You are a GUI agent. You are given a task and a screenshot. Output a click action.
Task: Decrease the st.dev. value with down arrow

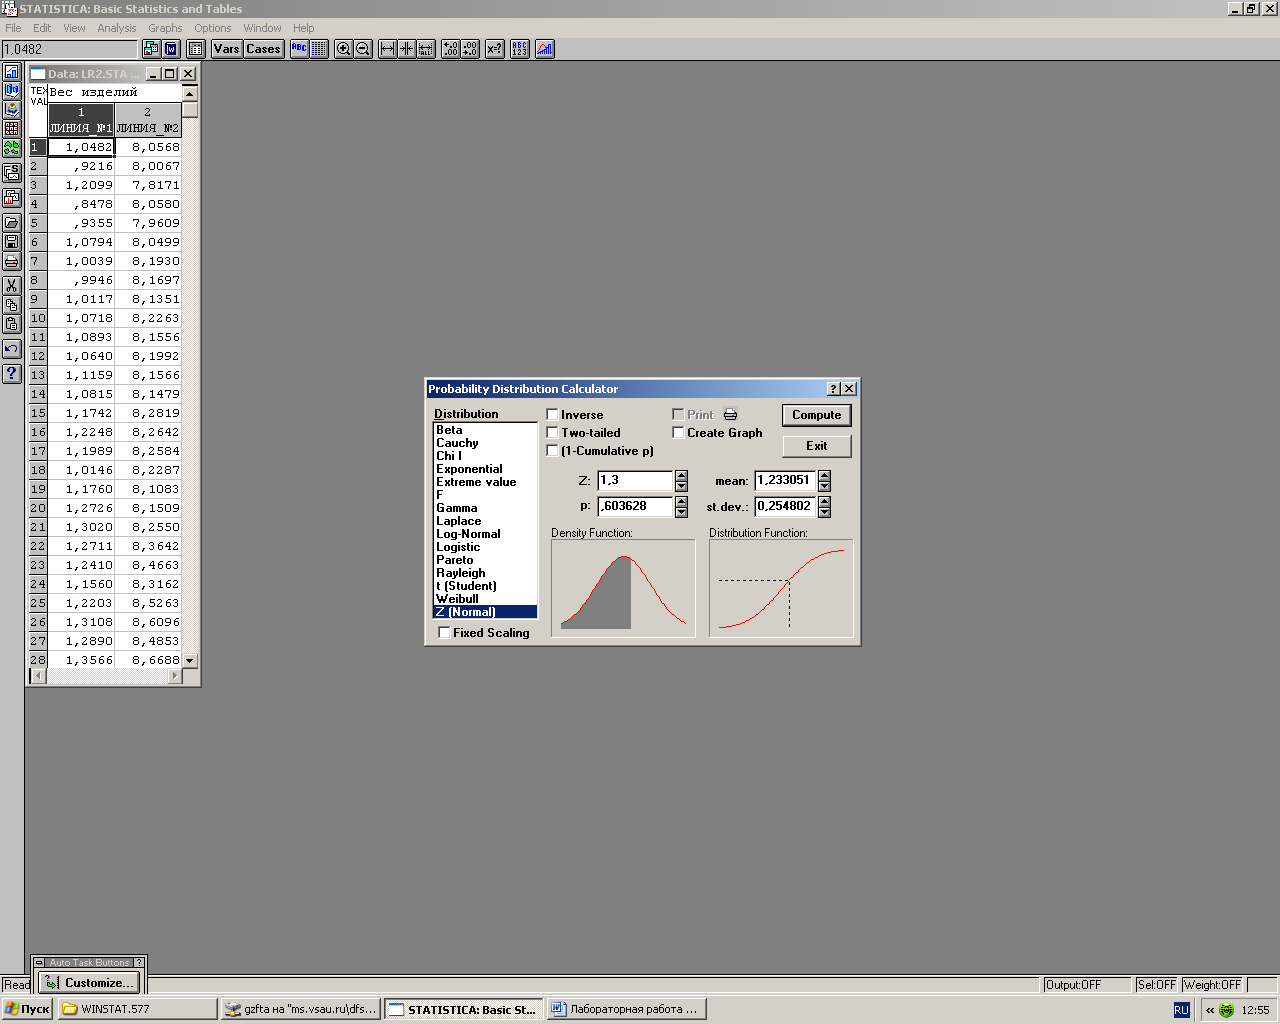tap(824, 512)
